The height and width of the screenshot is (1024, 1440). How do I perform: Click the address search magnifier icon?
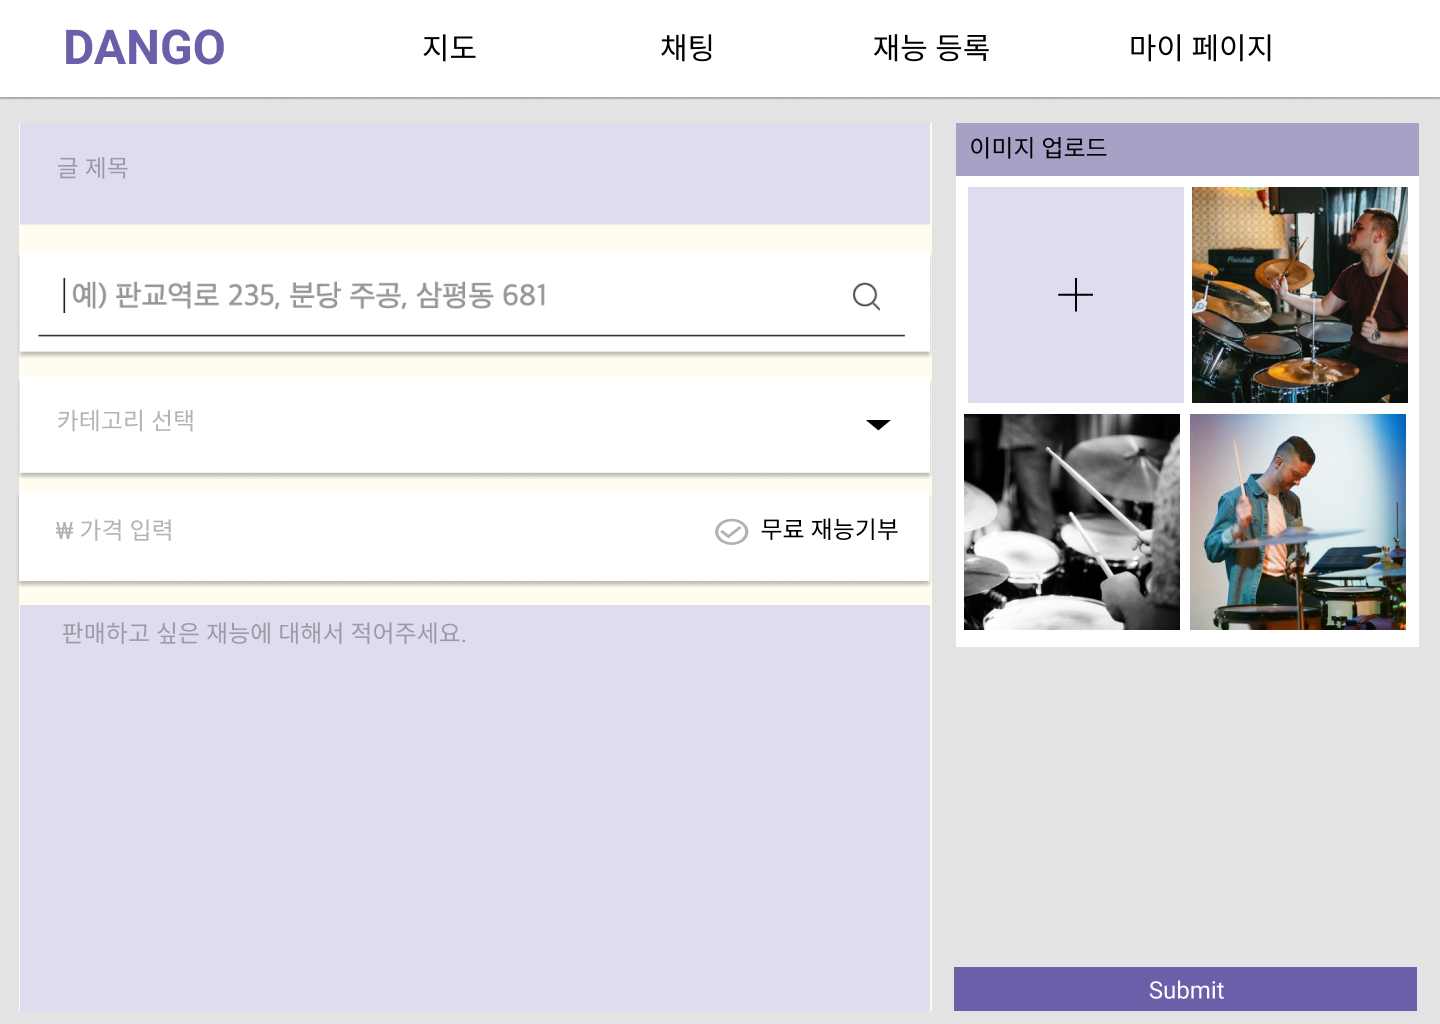click(865, 296)
